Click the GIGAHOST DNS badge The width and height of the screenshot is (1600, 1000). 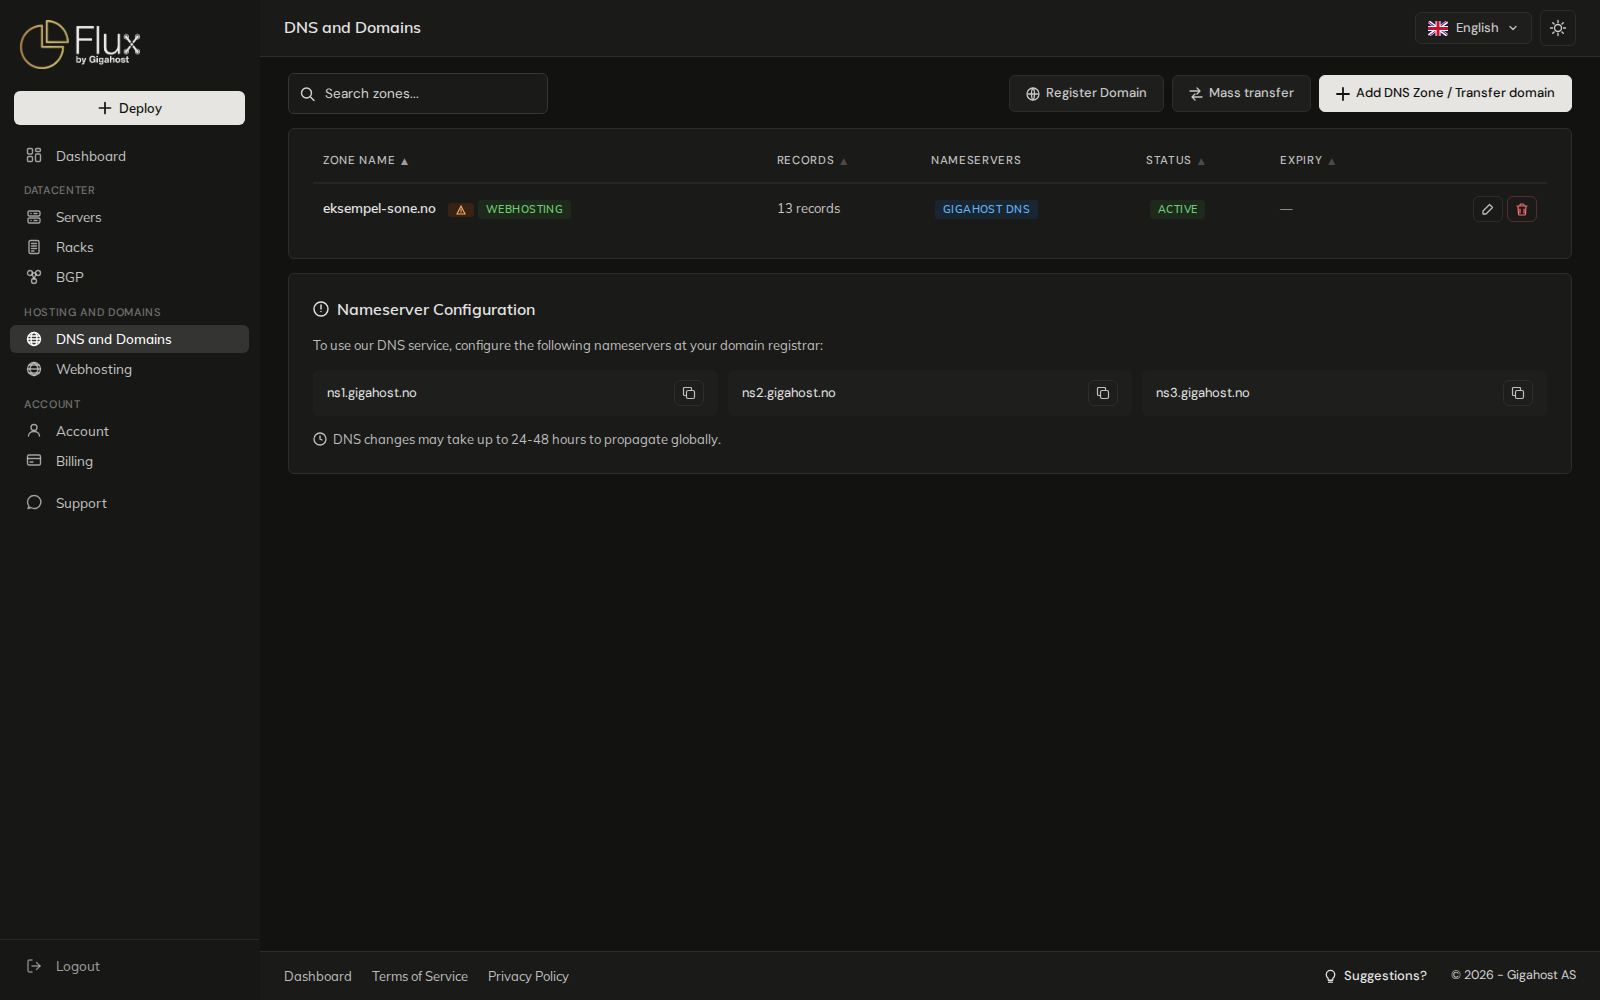pos(986,209)
